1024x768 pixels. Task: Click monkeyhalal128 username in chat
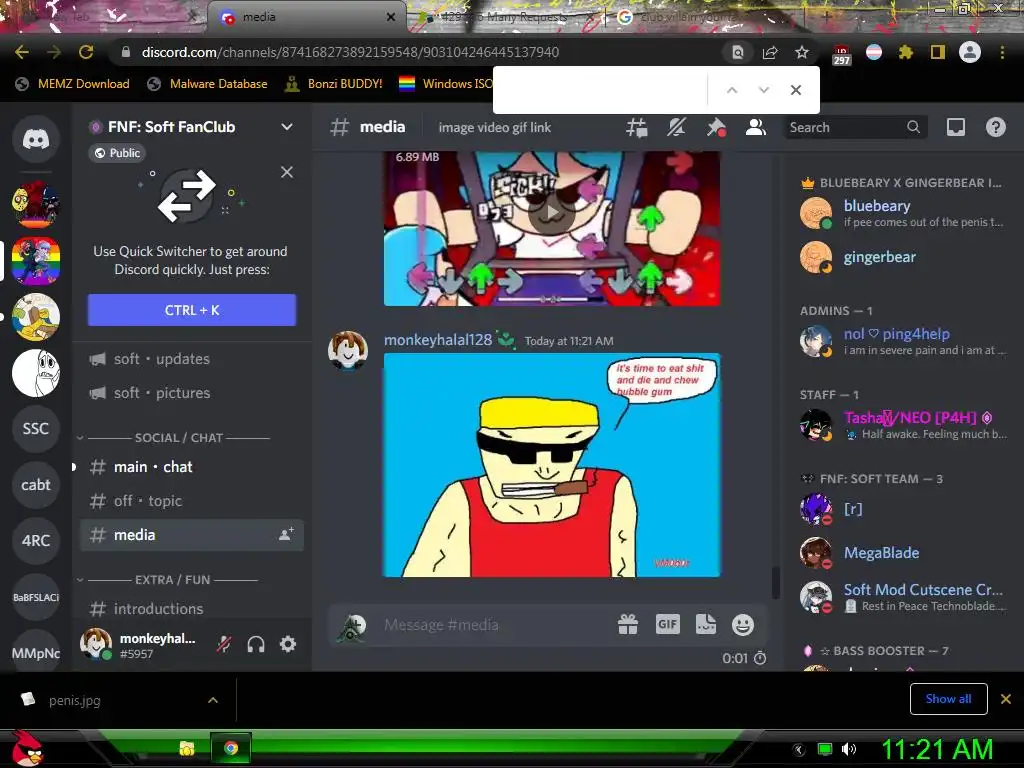tap(438, 340)
